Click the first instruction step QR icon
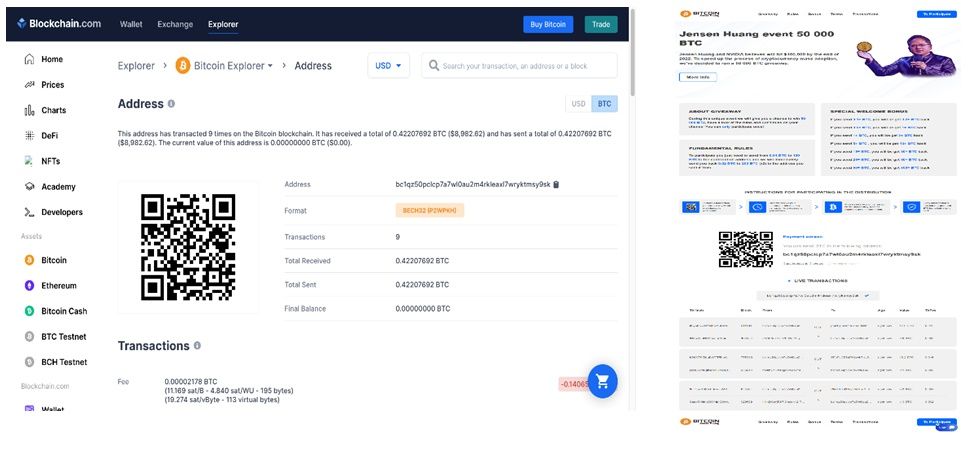The height and width of the screenshot is (449, 969). tap(690, 207)
